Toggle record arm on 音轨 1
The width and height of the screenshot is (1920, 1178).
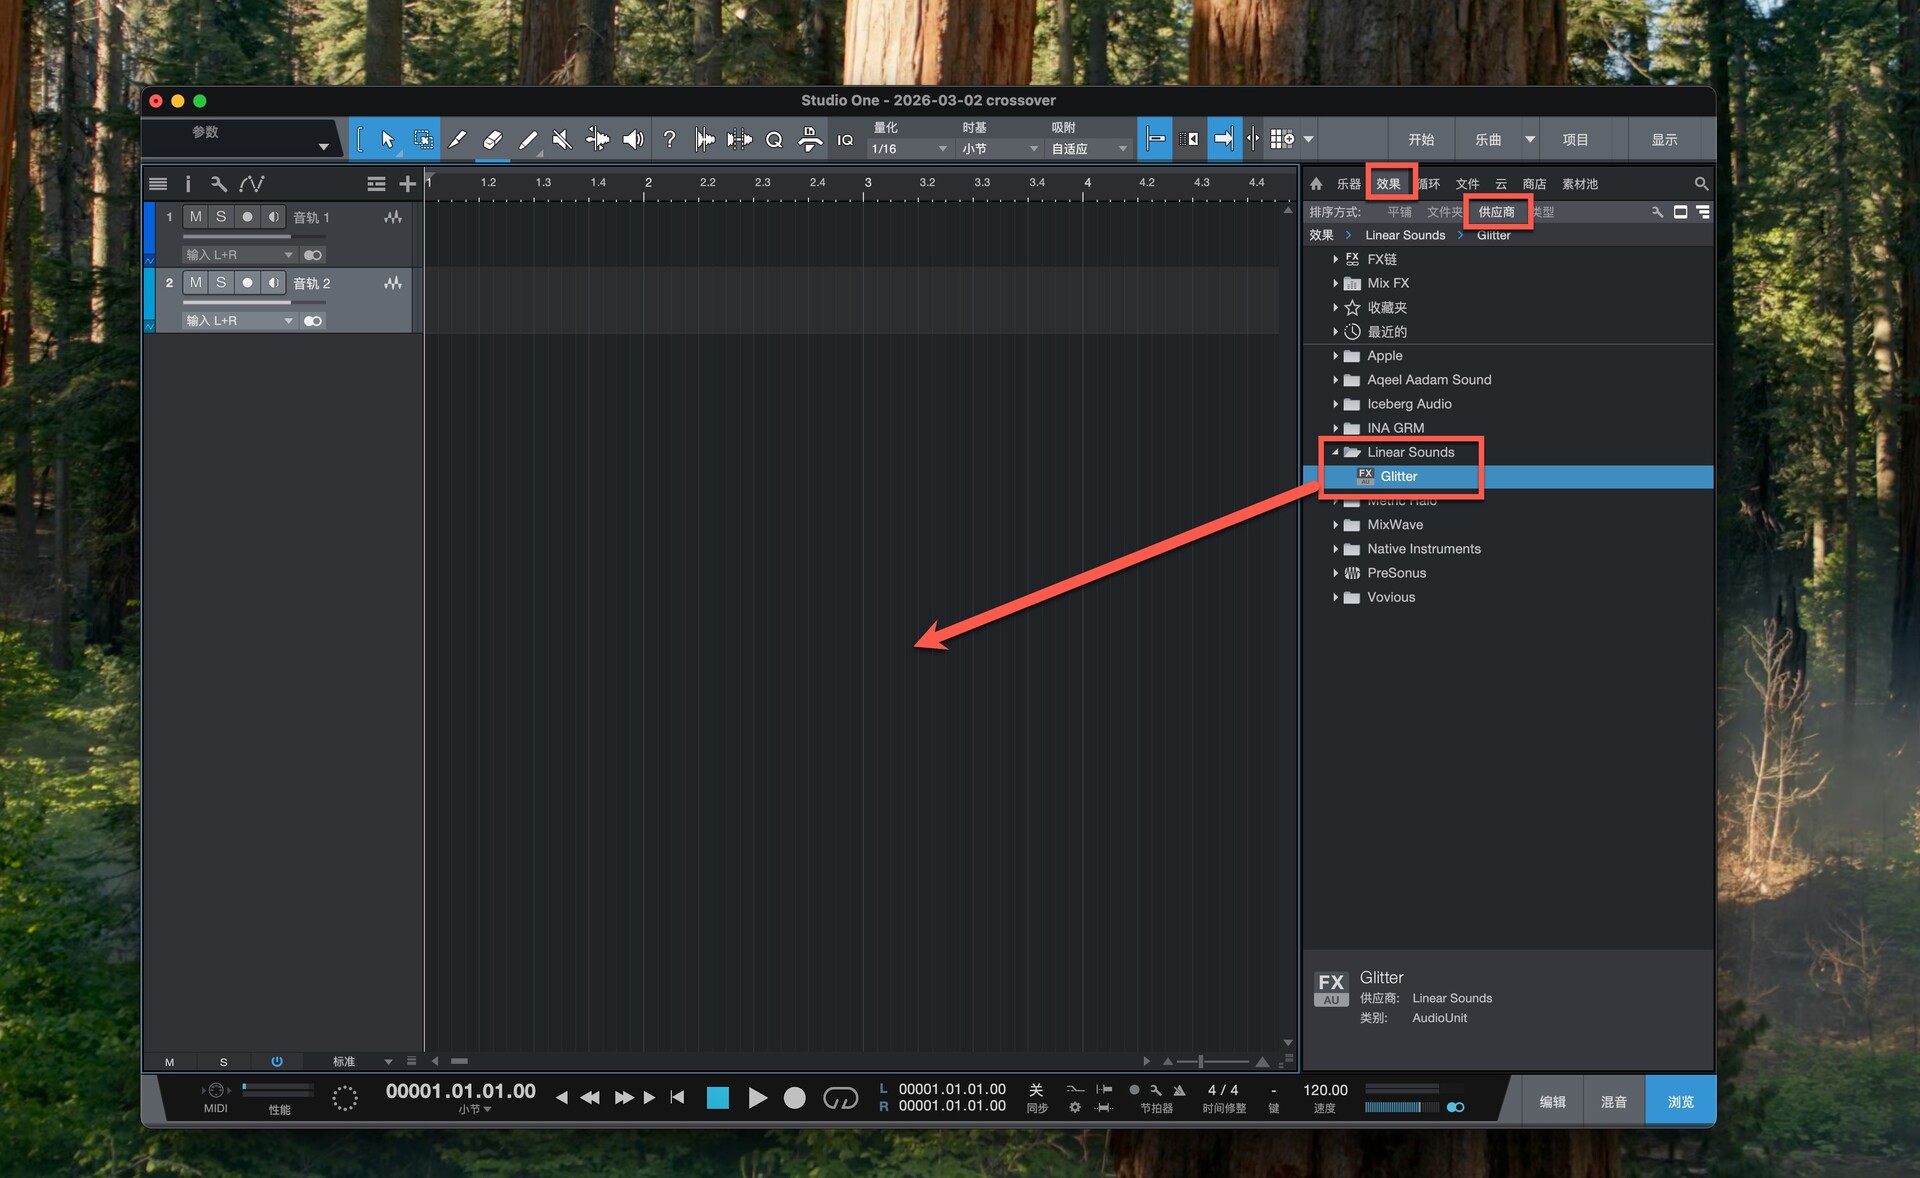pyautogui.click(x=247, y=217)
